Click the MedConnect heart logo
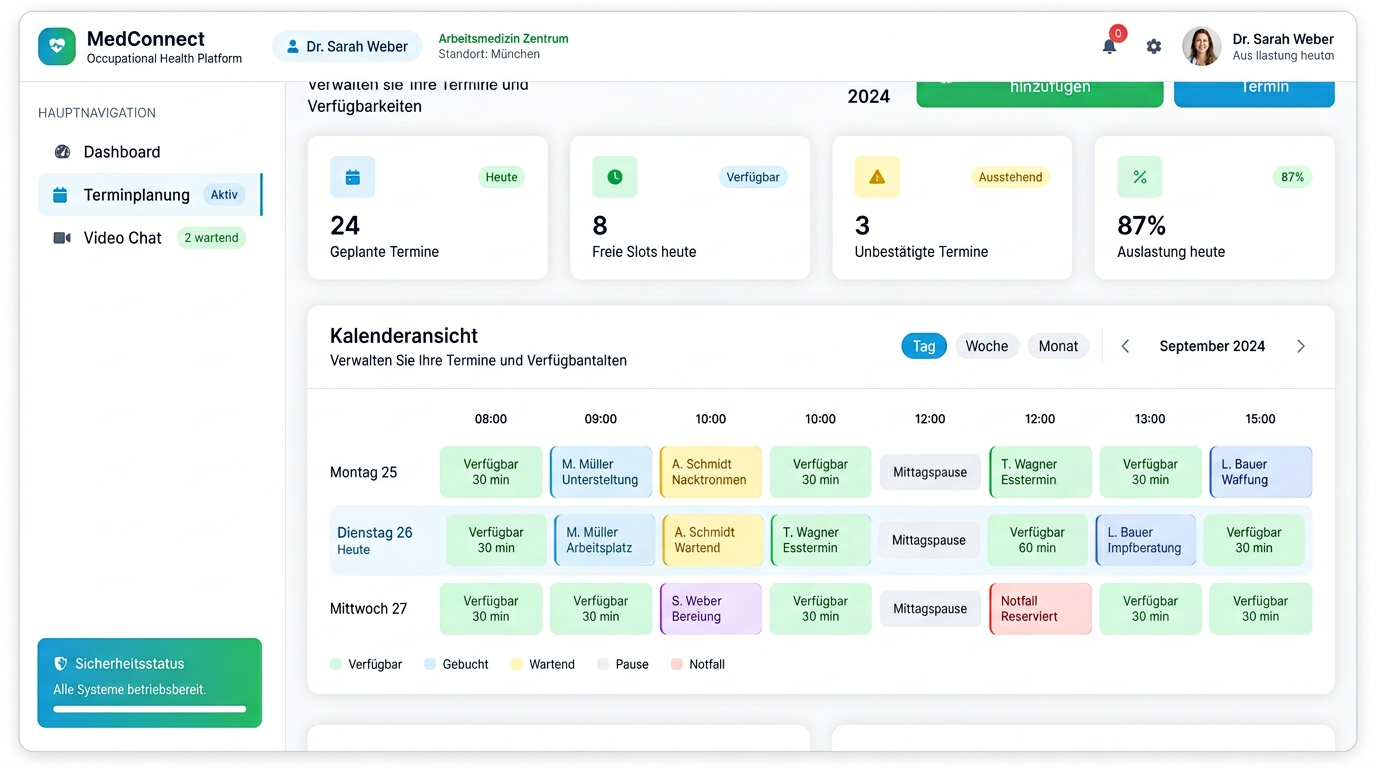Viewport: 1376px width, 768px height. click(x=57, y=46)
